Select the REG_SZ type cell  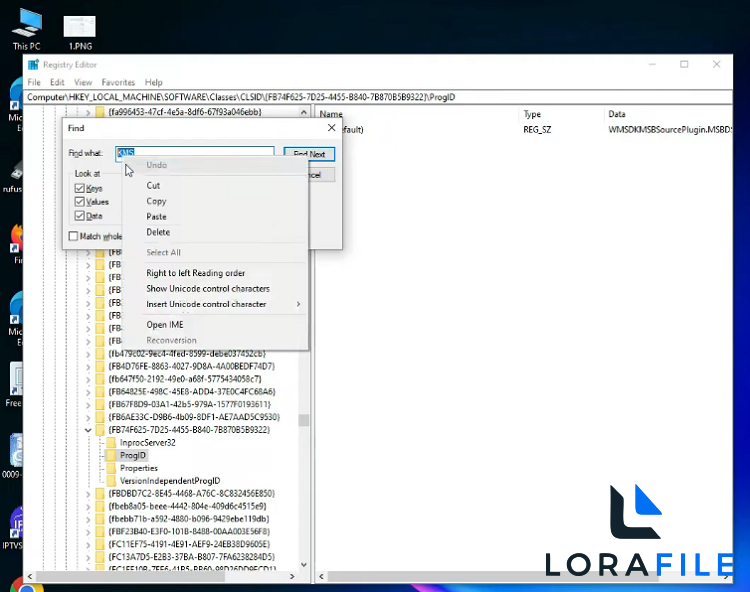coord(537,130)
